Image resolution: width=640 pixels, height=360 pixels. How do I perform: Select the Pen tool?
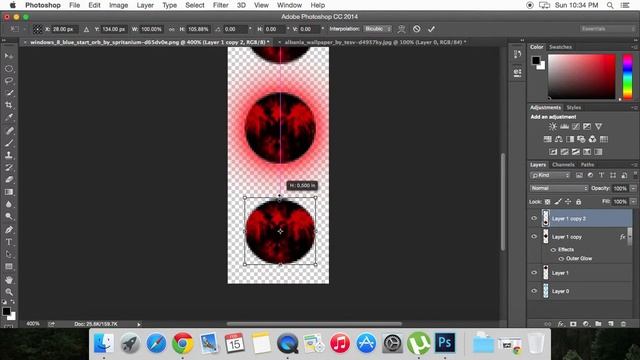tap(9, 230)
